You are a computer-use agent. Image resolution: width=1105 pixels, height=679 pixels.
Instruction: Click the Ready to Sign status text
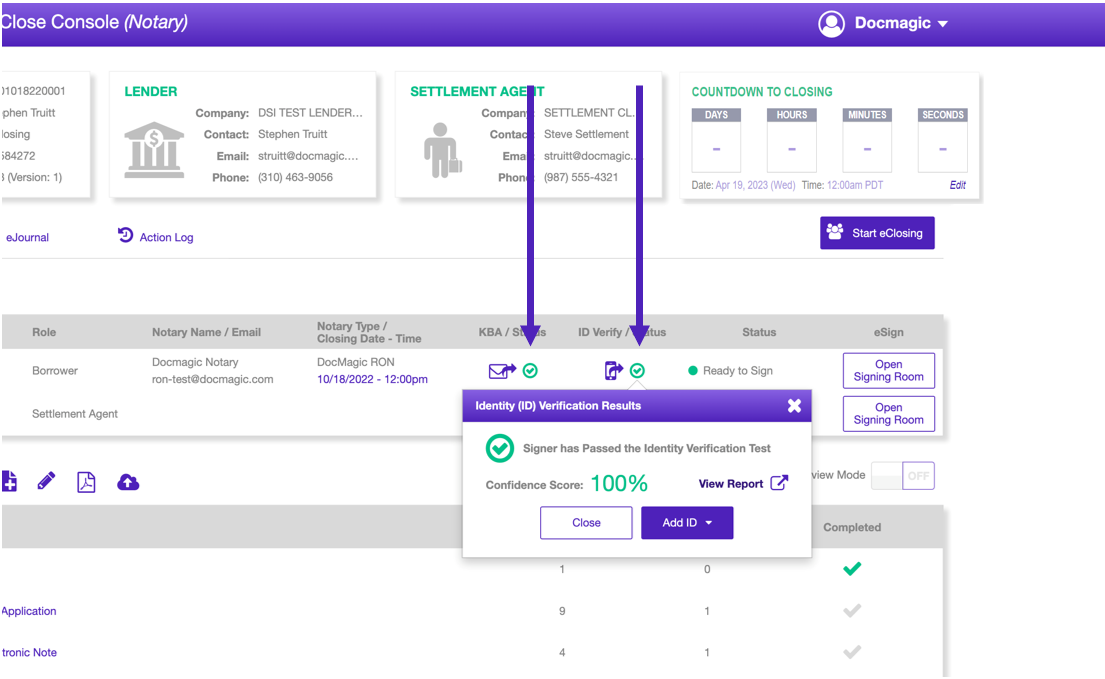[738, 370]
